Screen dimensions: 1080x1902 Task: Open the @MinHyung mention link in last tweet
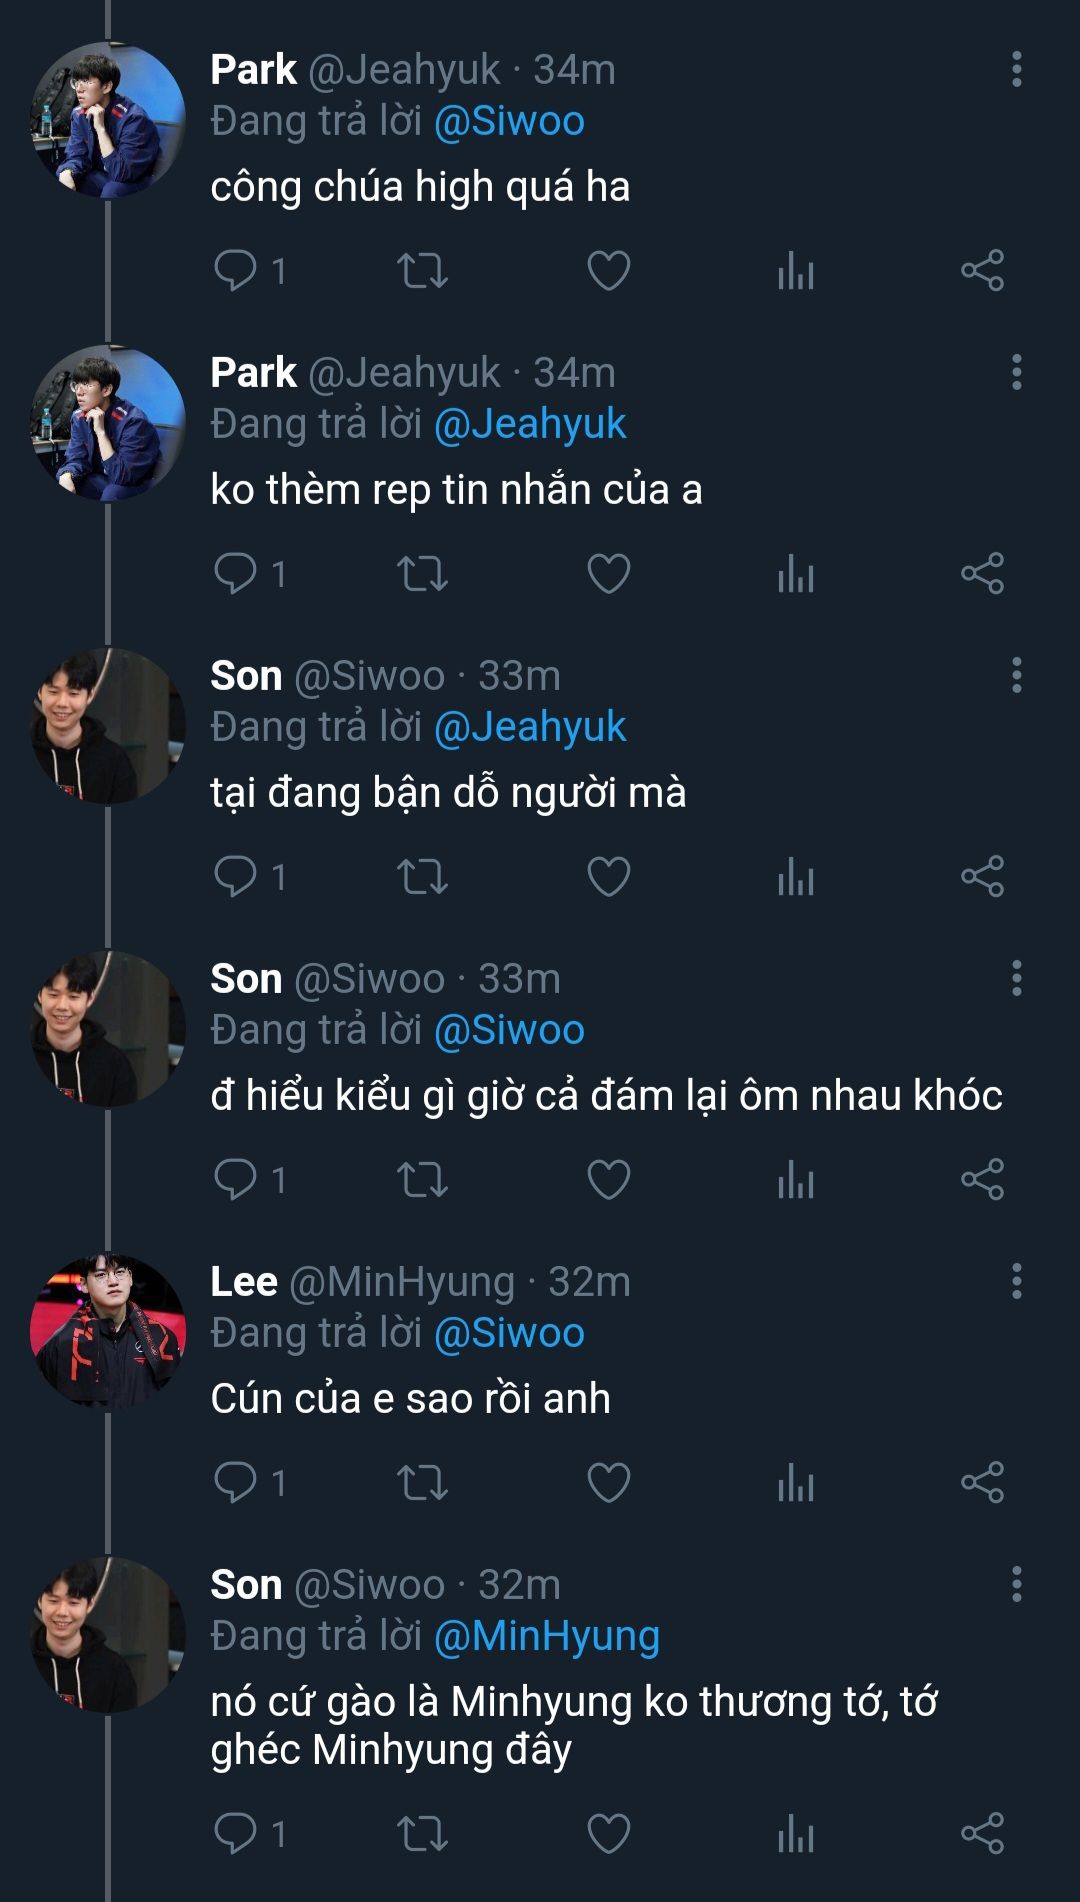click(547, 1636)
